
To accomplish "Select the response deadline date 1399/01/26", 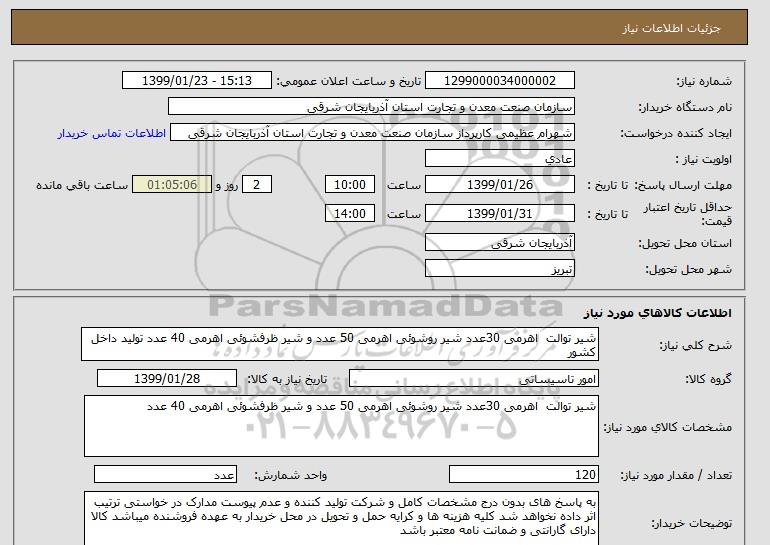I will click(x=500, y=185).
